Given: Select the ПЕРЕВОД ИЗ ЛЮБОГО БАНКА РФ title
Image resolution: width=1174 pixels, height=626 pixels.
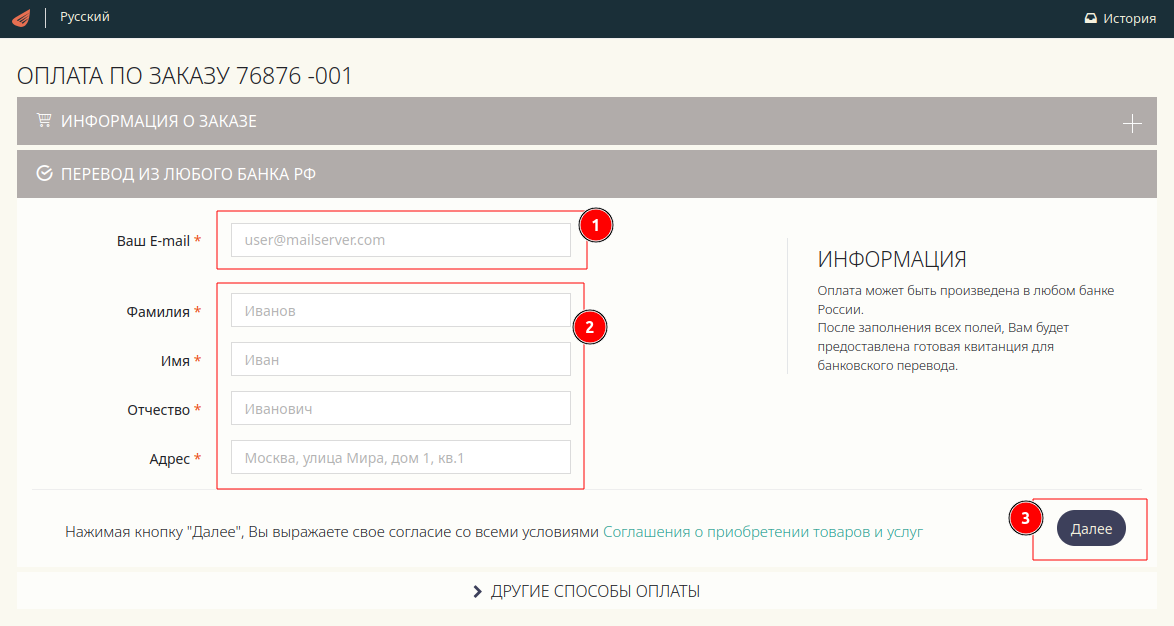Looking at the screenshot, I should pyautogui.click(x=189, y=174).
